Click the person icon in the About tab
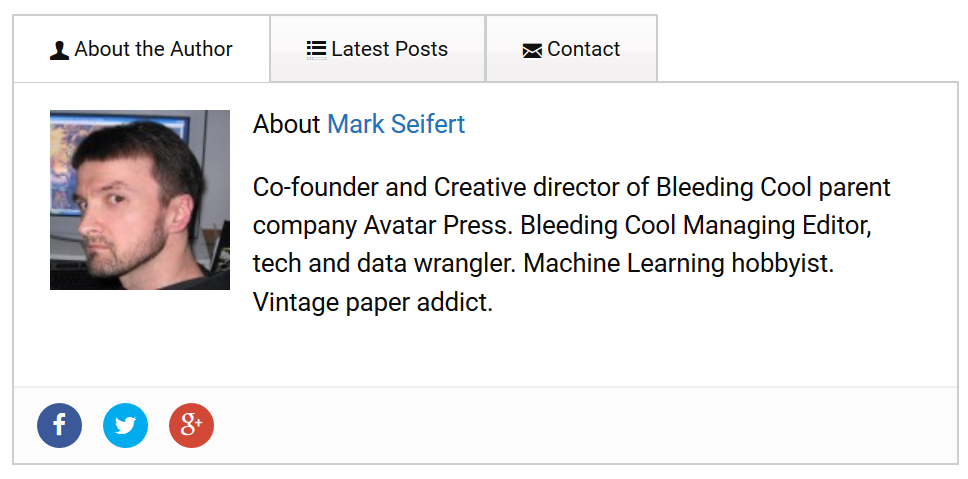 click(59, 50)
